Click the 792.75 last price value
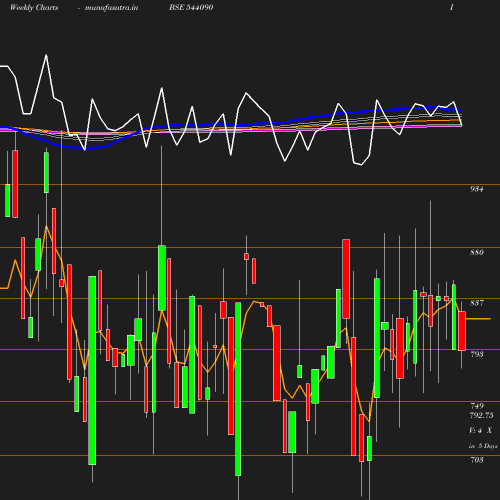The image size is (500, 500). point(482,415)
